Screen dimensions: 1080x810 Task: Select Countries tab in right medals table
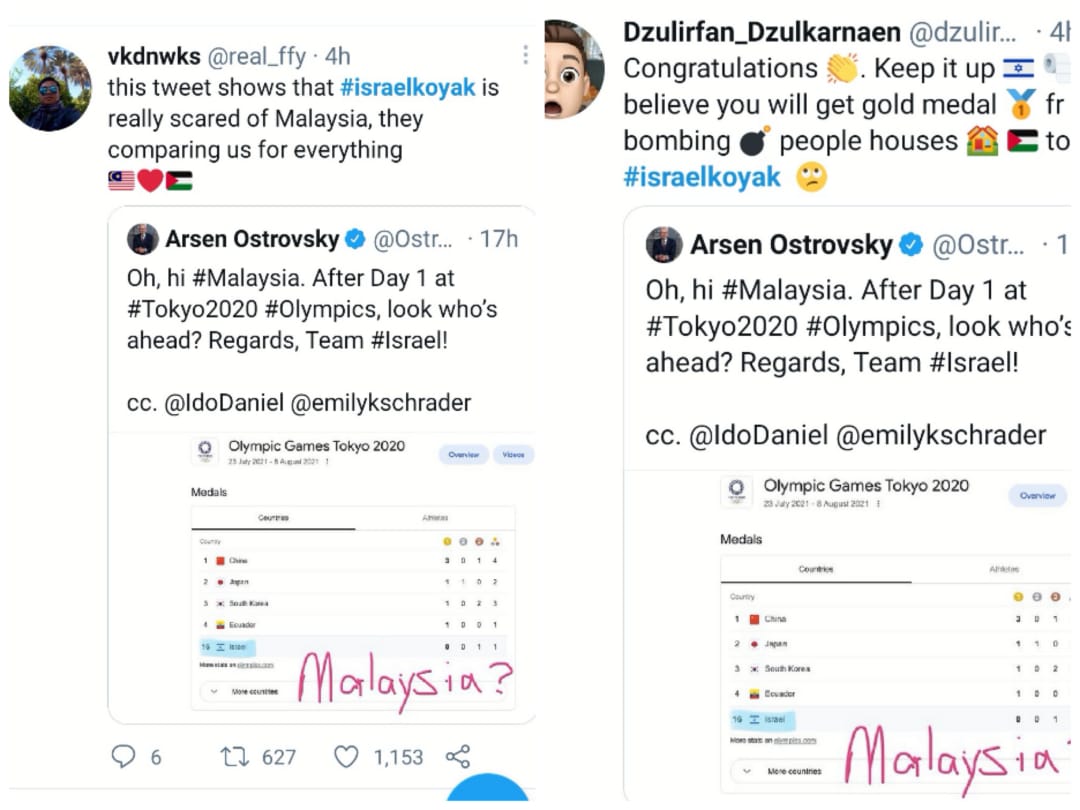tap(816, 569)
